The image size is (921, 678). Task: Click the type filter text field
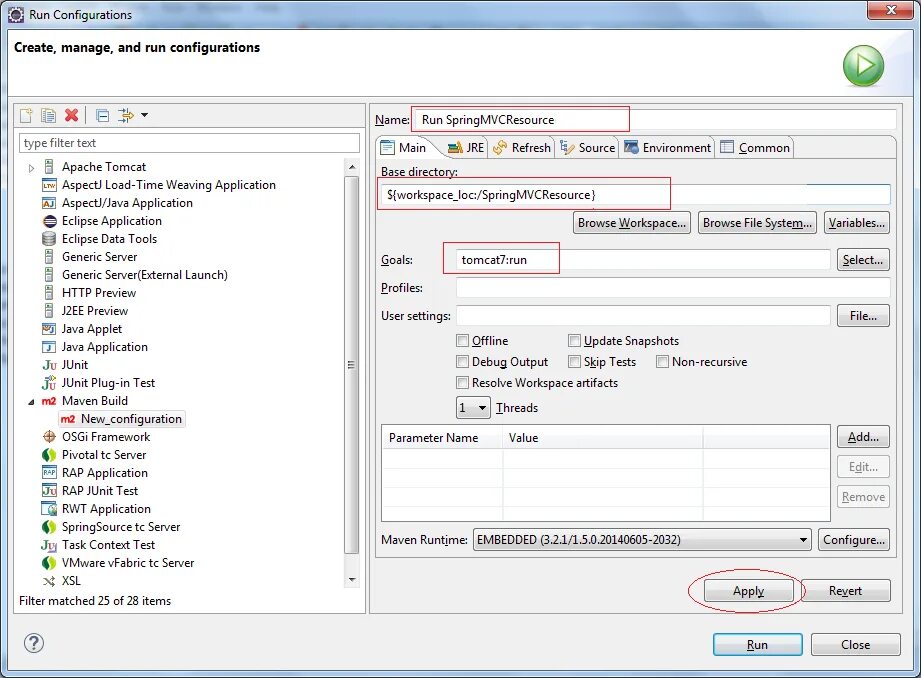(x=189, y=143)
